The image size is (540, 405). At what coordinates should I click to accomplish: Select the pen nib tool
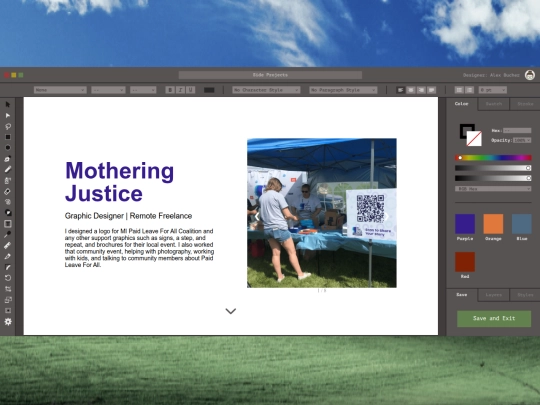pos(8,256)
